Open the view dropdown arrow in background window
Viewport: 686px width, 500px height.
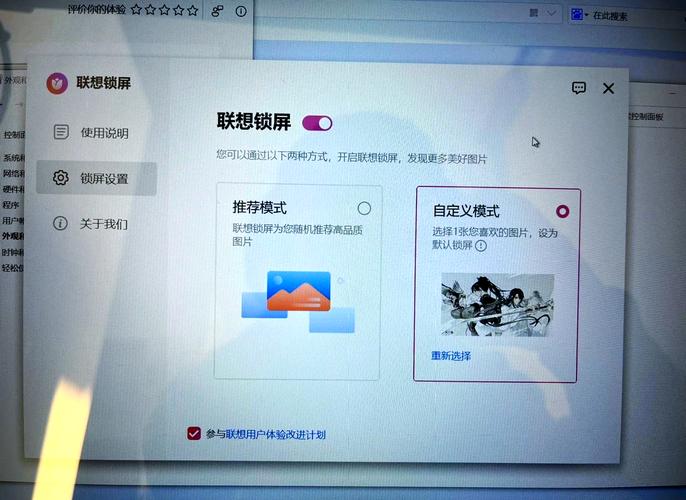(552, 14)
